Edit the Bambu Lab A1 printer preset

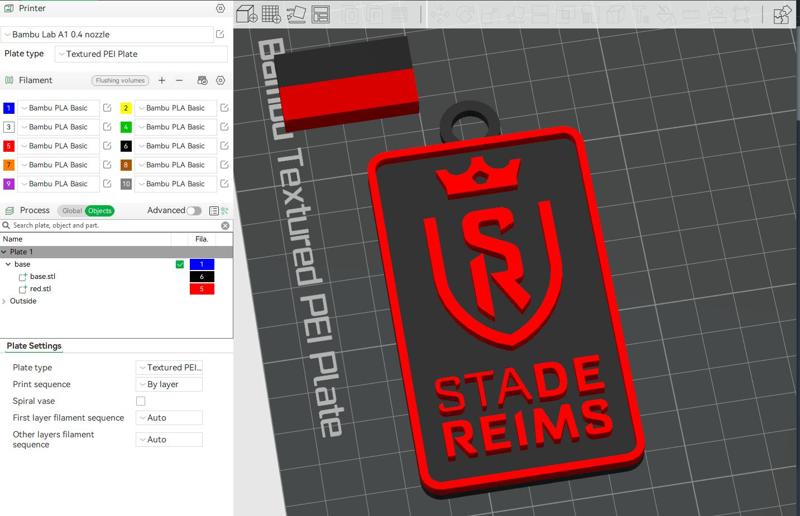[220, 34]
